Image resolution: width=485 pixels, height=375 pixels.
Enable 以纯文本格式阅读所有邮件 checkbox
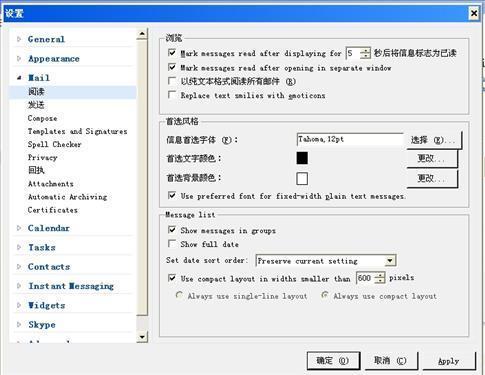[x=172, y=81]
